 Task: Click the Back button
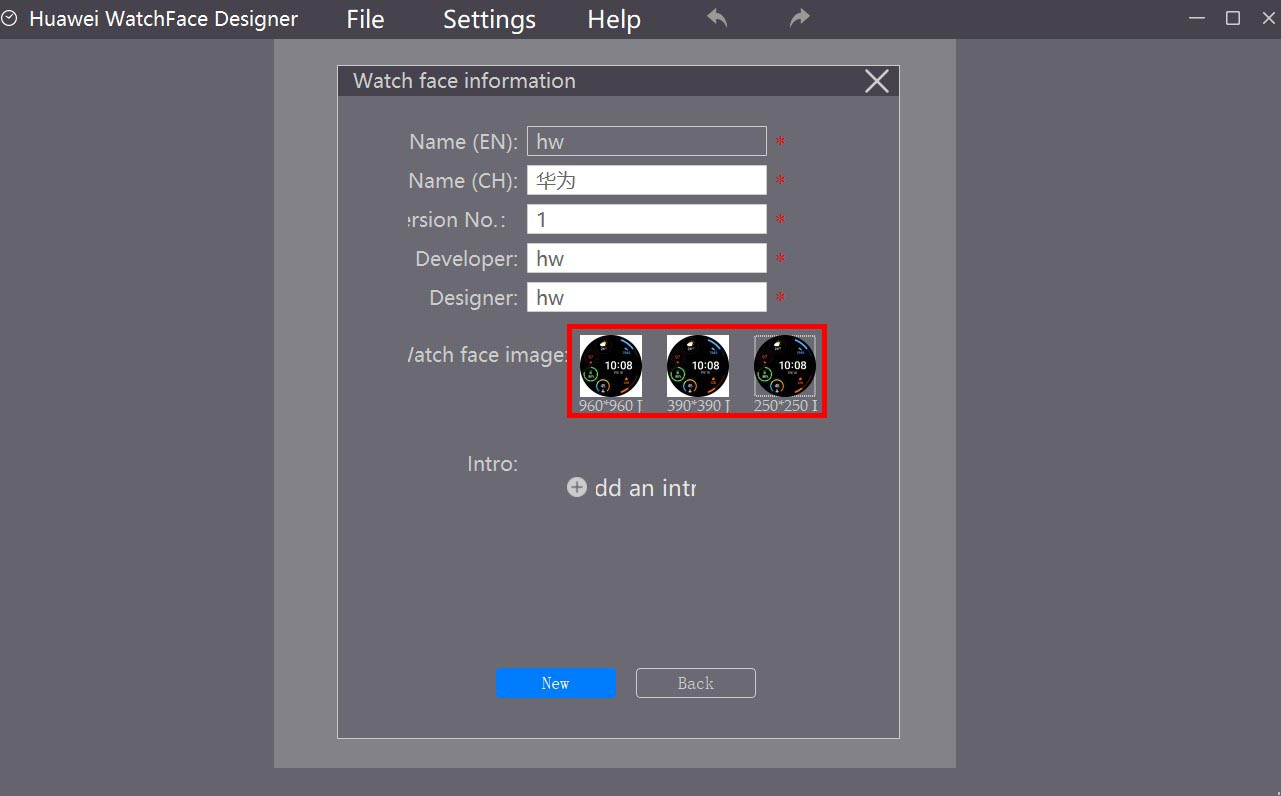pyautogui.click(x=696, y=683)
